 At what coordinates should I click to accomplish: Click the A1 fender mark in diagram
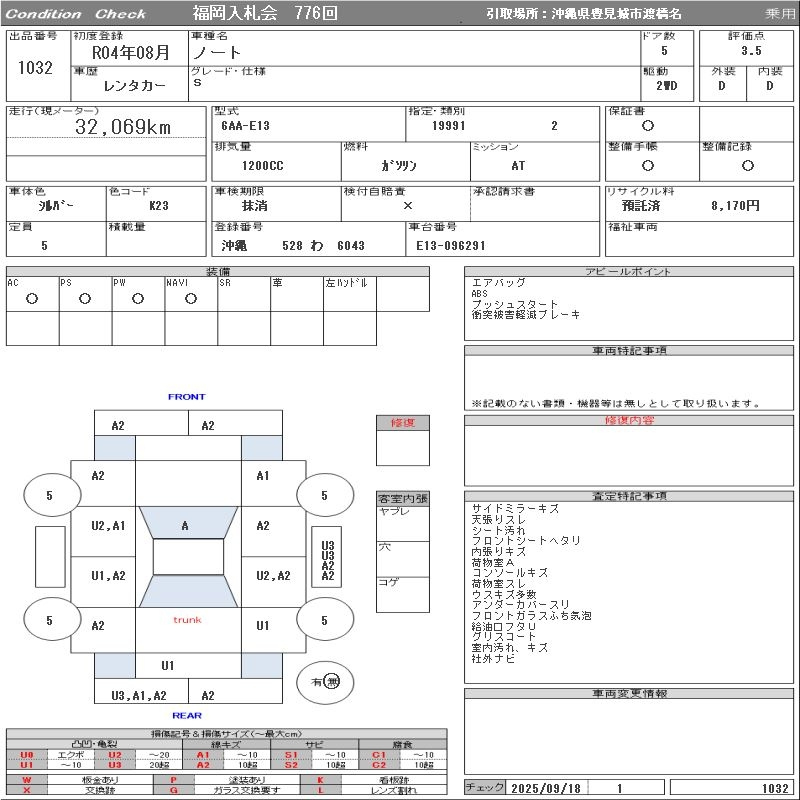coord(262,476)
